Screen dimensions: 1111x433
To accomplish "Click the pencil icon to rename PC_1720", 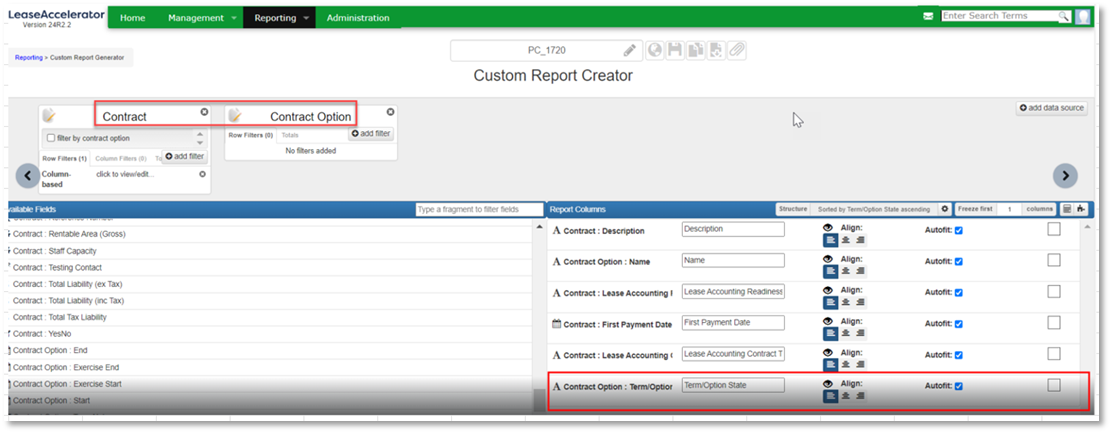I will 629,50.
